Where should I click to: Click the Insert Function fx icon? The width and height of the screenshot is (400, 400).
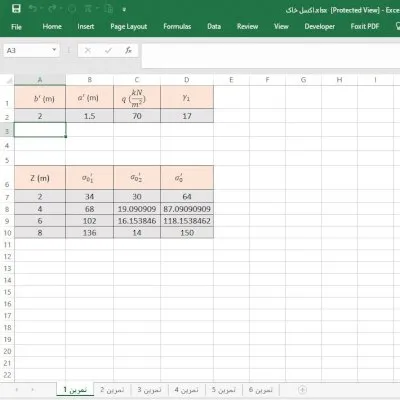click(x=128, y=50)
